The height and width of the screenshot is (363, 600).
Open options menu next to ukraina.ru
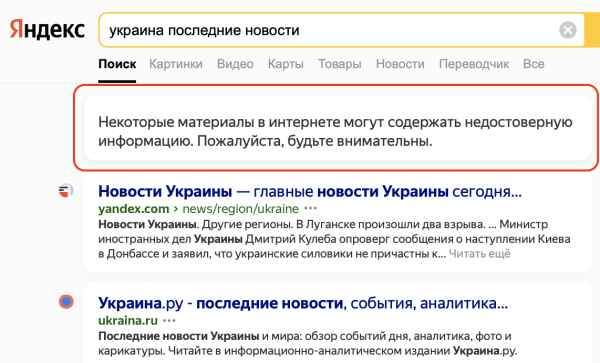tap(169, 321)
